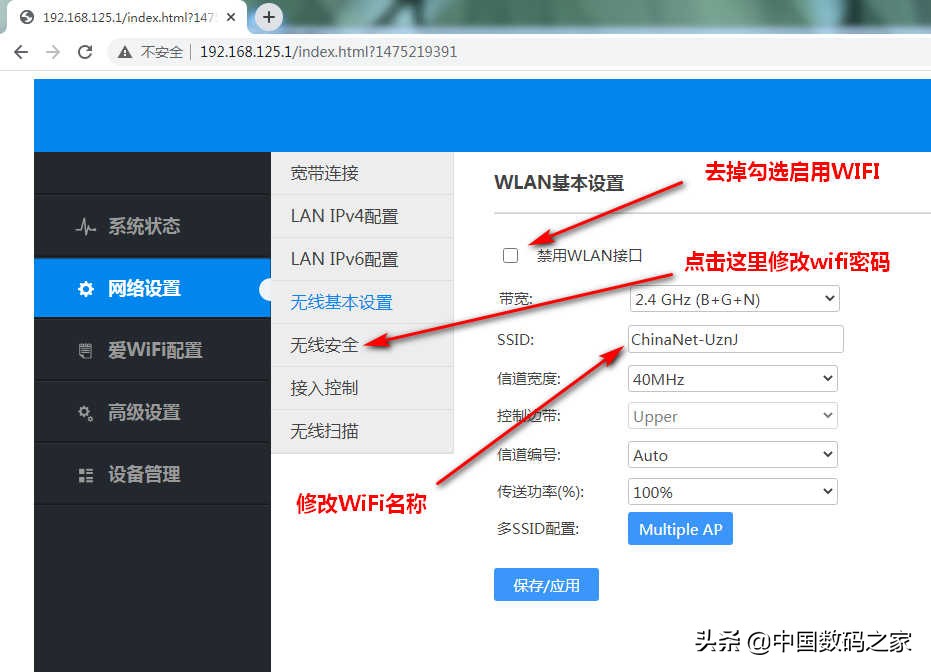Click the browser back arrow
The image size is (931, 672).
22,51
